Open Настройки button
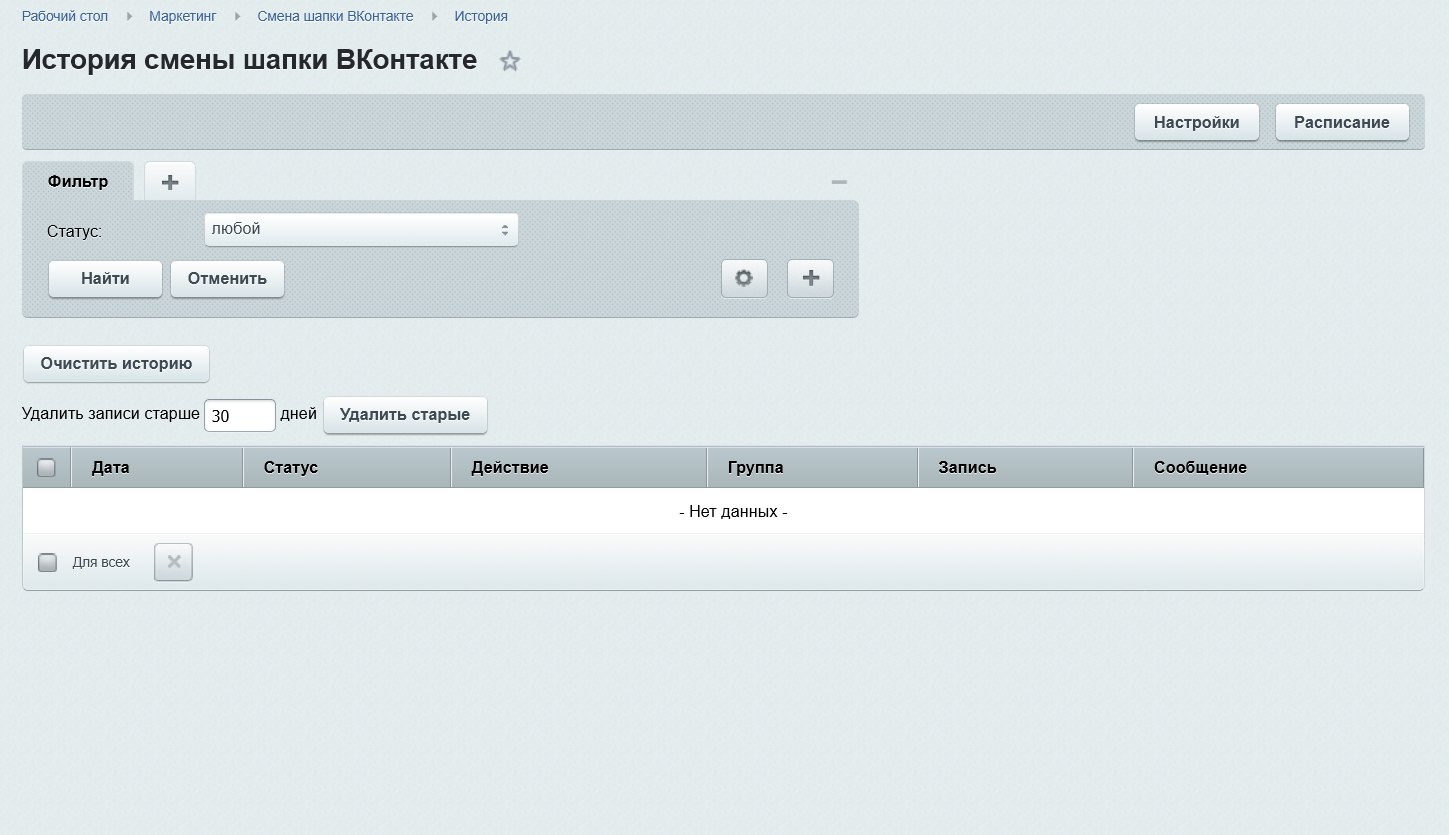This screenshot has width=1449, height=835. 1197,122
